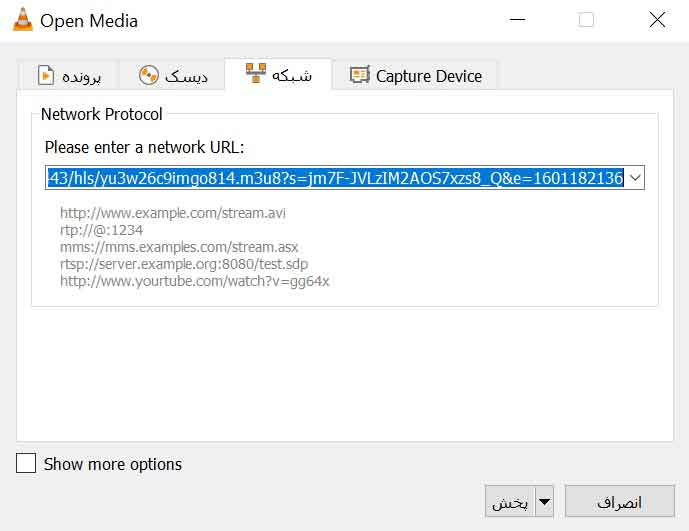Screen dimensions: 689x531
Task: Switch to the دیسک (Disc) tab
Action: coord(172,76)
